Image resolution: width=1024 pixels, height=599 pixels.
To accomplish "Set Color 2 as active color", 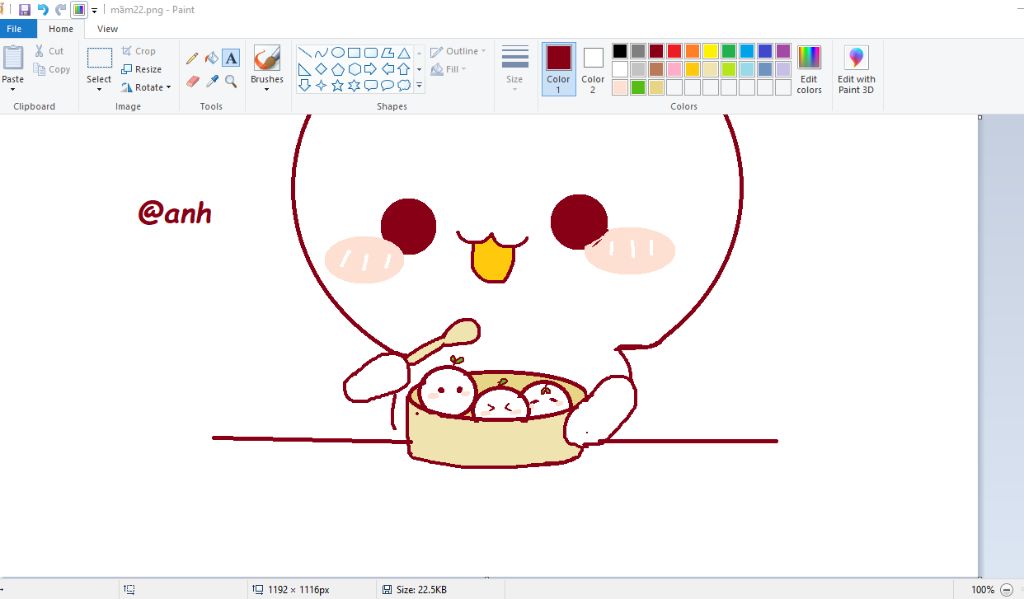I will [x=593, y=69].
